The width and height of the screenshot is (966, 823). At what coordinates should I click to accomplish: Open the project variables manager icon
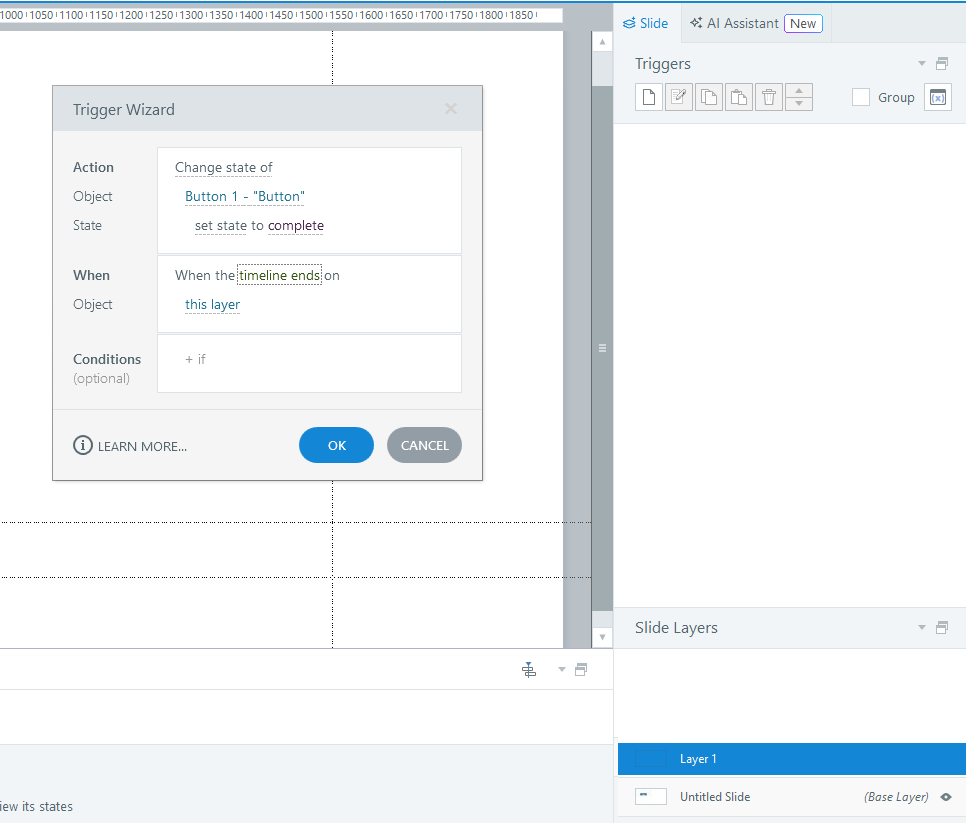[x=938, y=97]
